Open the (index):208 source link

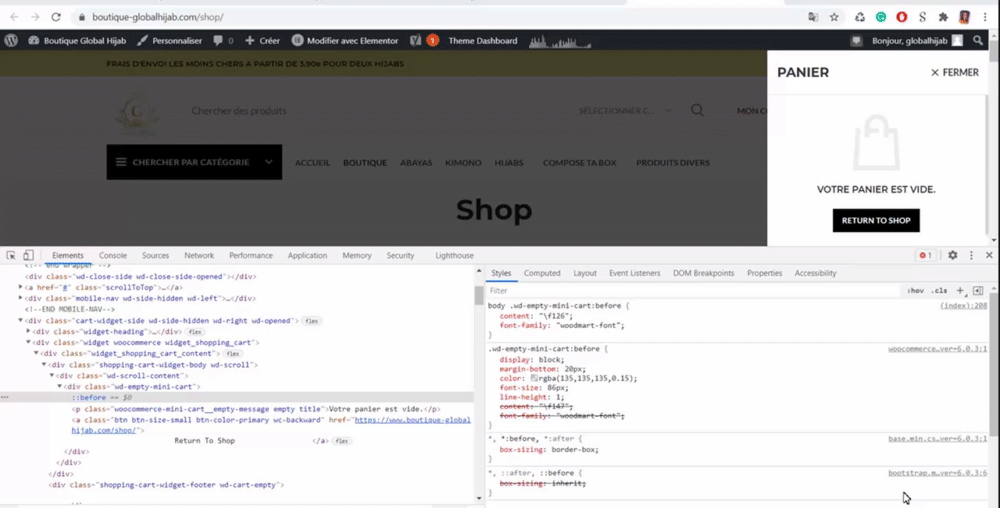click(x=964, y=306)
